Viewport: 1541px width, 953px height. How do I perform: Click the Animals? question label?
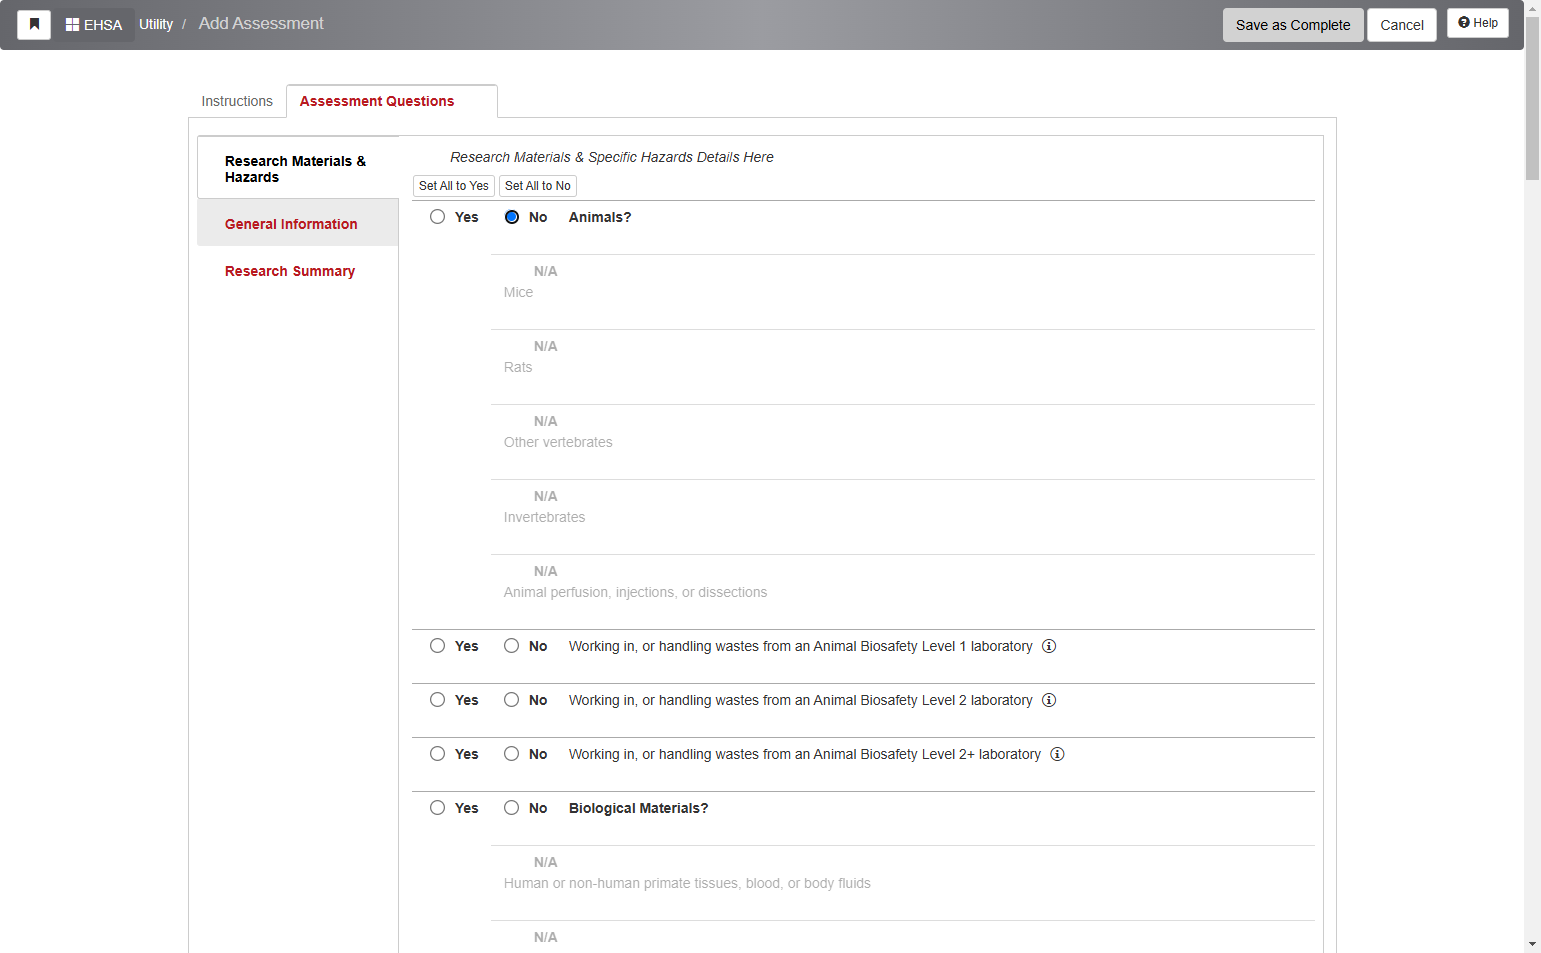(x=600, y=217)
